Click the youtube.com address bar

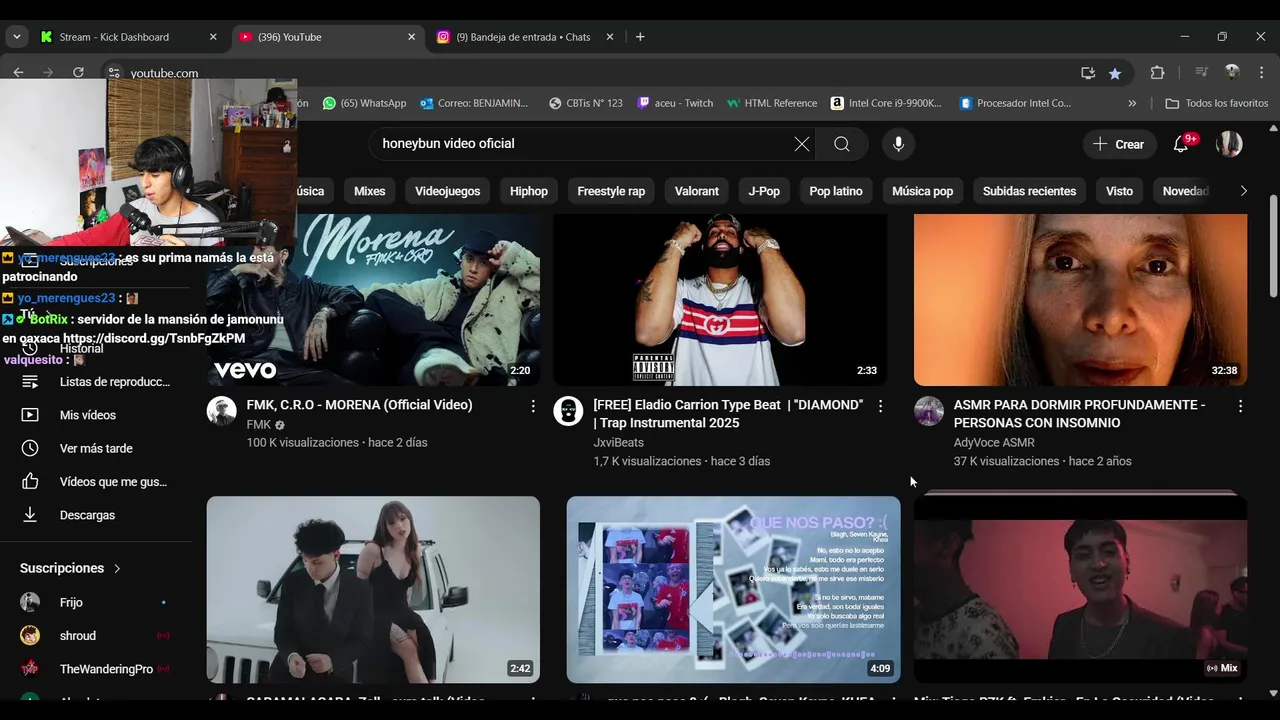590,73
